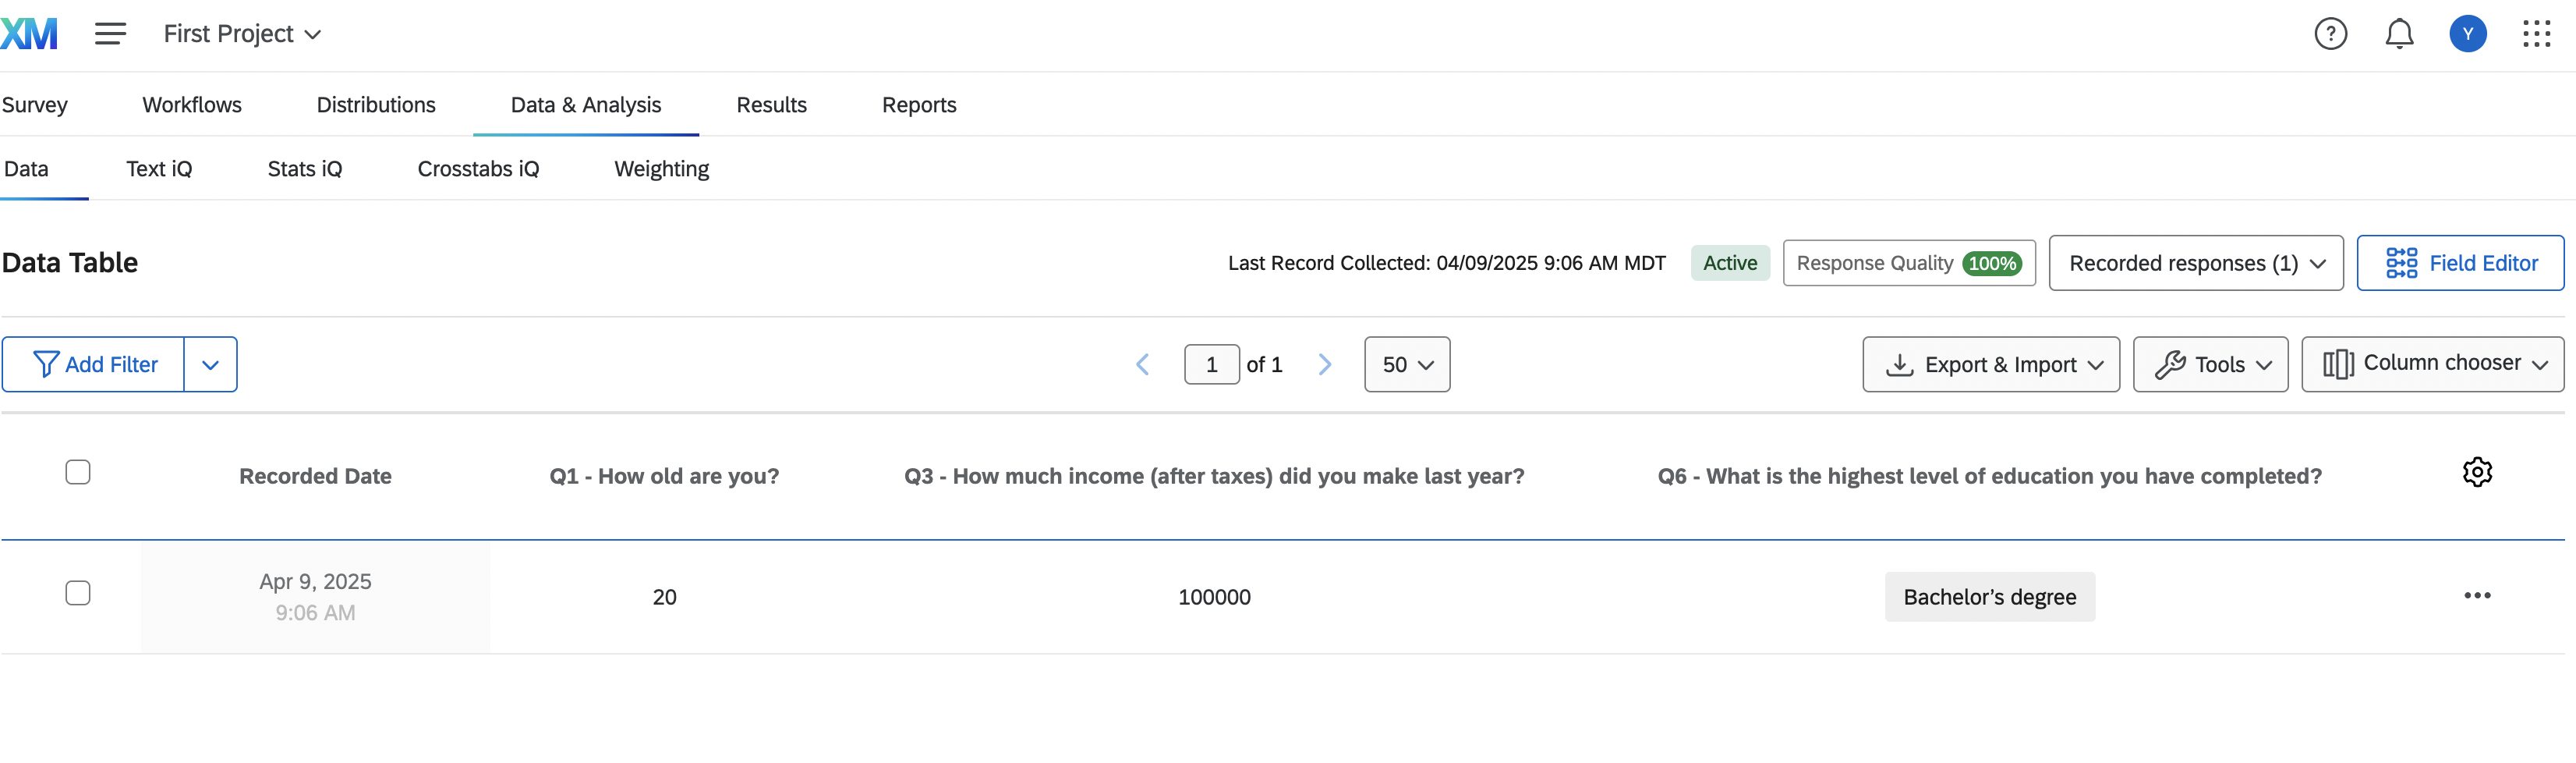Expand Recorded responses (1) dropdown
Viewport: 2576px width, 763px height.
(x=2195, y=264)
